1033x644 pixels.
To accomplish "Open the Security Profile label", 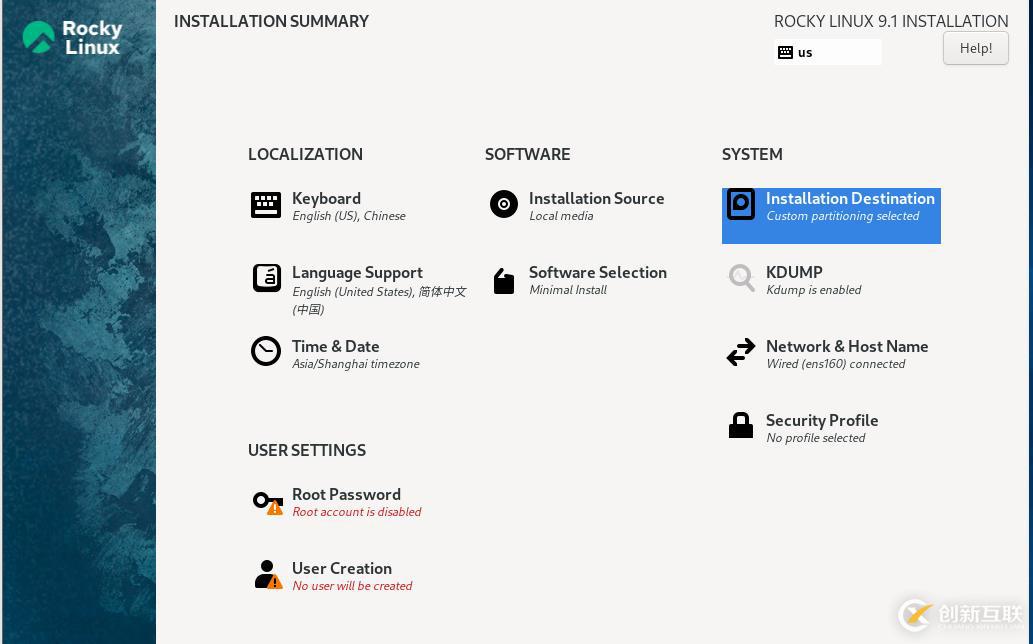I will (821, 420).
